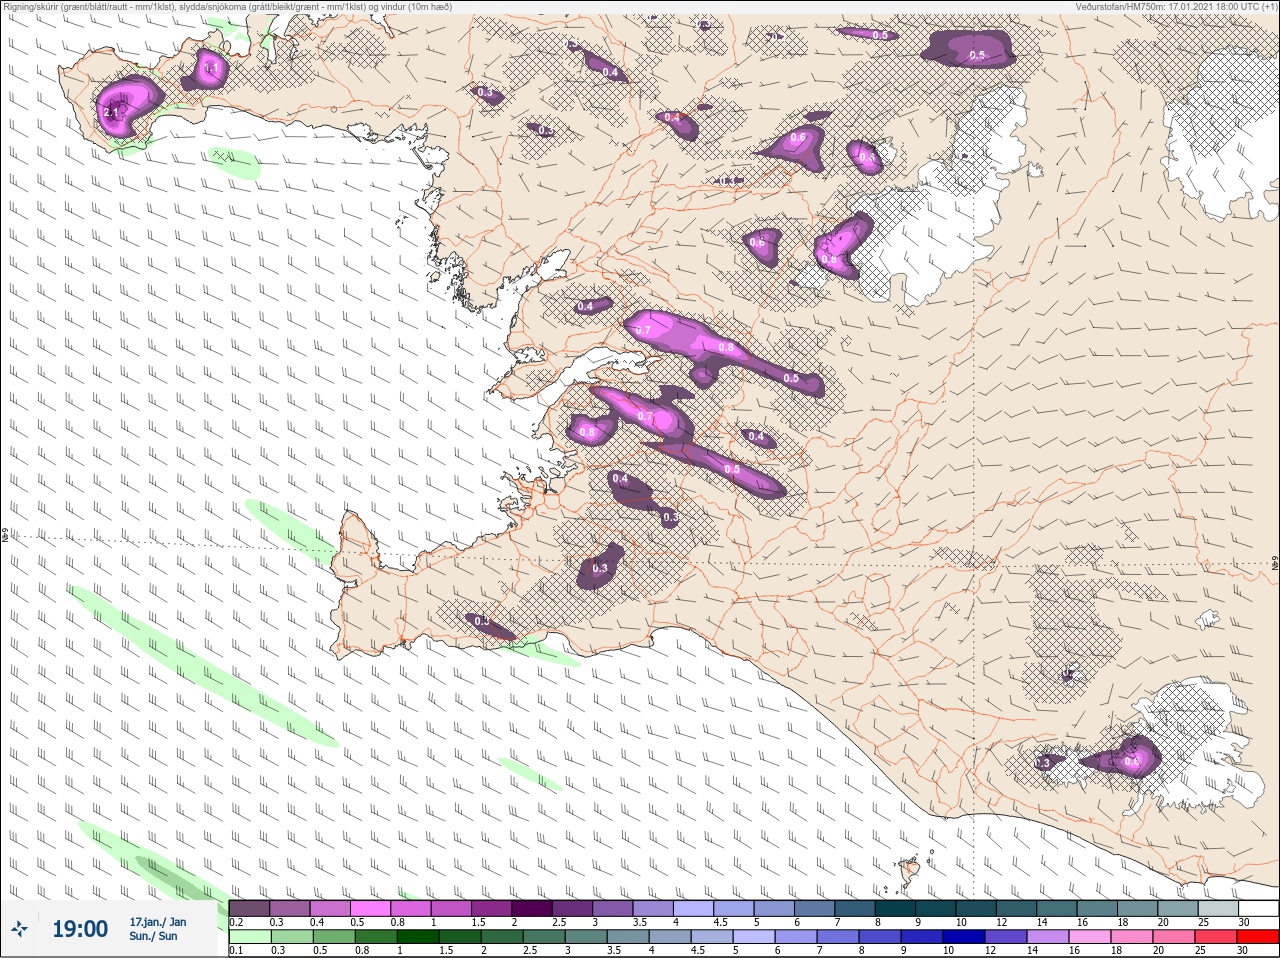
Task: Pick the first upper-row legend swatch at 0.2
Action: pyautogui.click(x=249, y=908)
